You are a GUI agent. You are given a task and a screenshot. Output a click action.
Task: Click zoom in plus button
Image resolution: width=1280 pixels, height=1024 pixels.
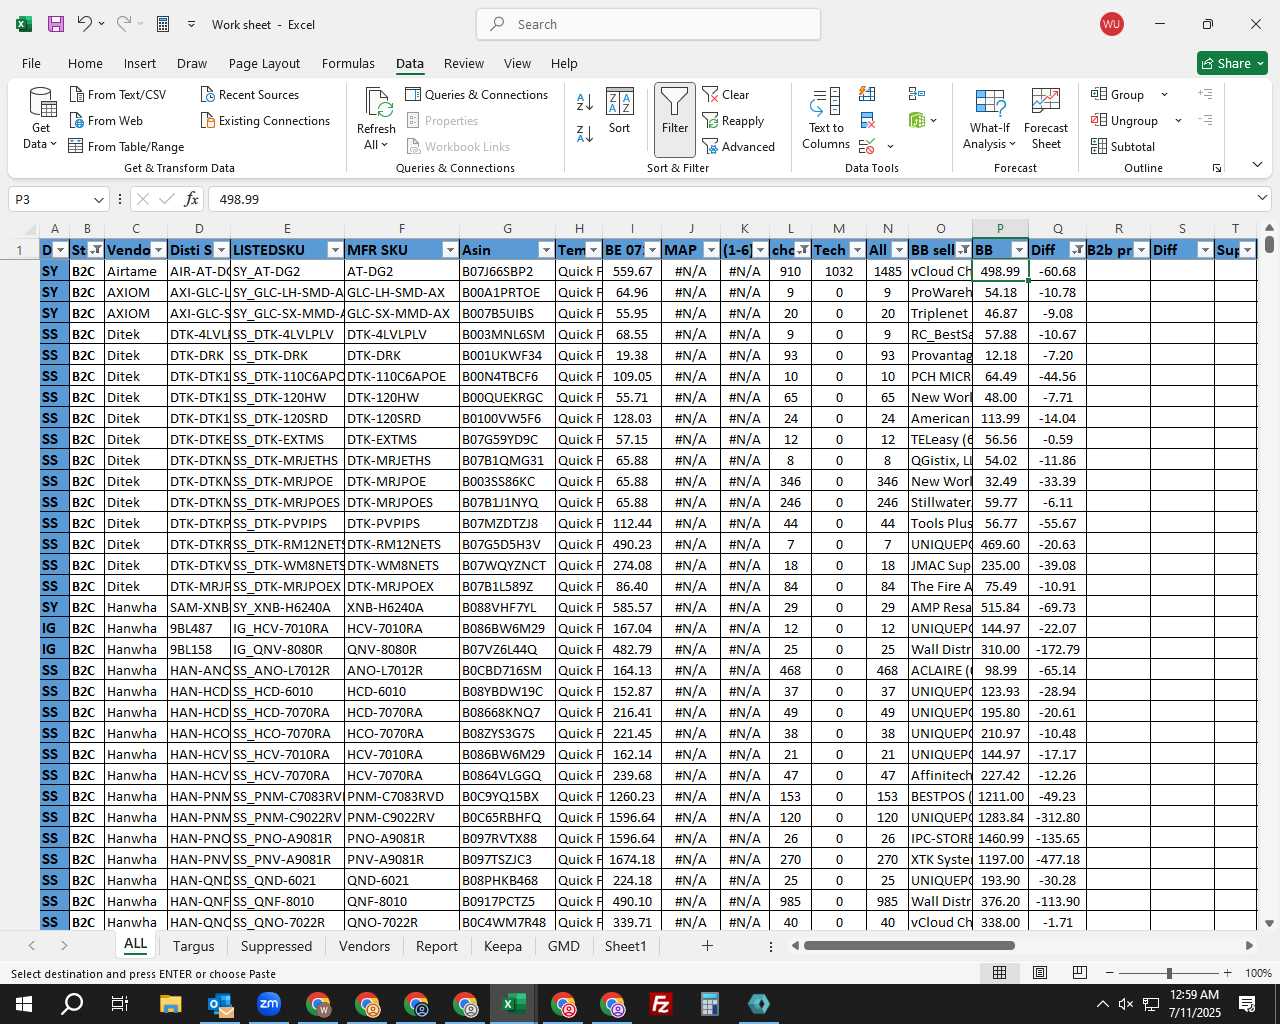[1227, 973]
